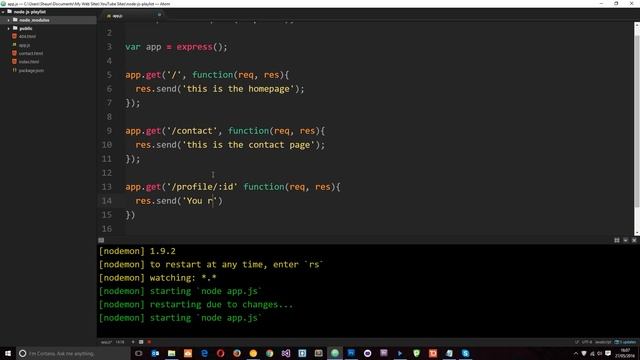Maximize the terminal panel

[x=617, y=240]
